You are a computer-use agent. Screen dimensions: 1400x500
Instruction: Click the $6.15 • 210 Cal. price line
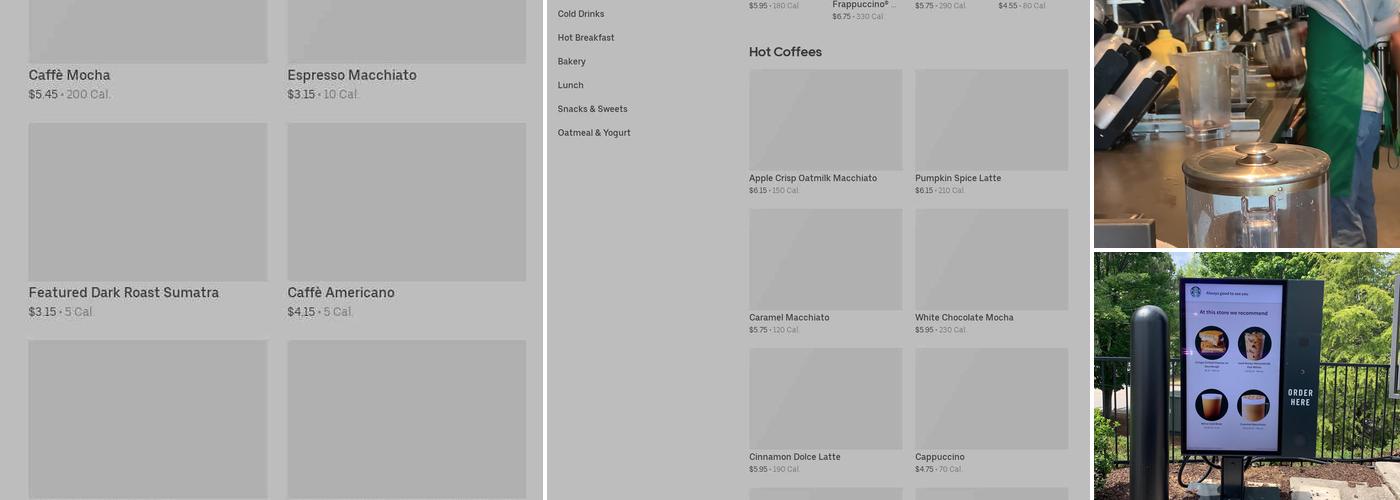click(x=940, y=190)
